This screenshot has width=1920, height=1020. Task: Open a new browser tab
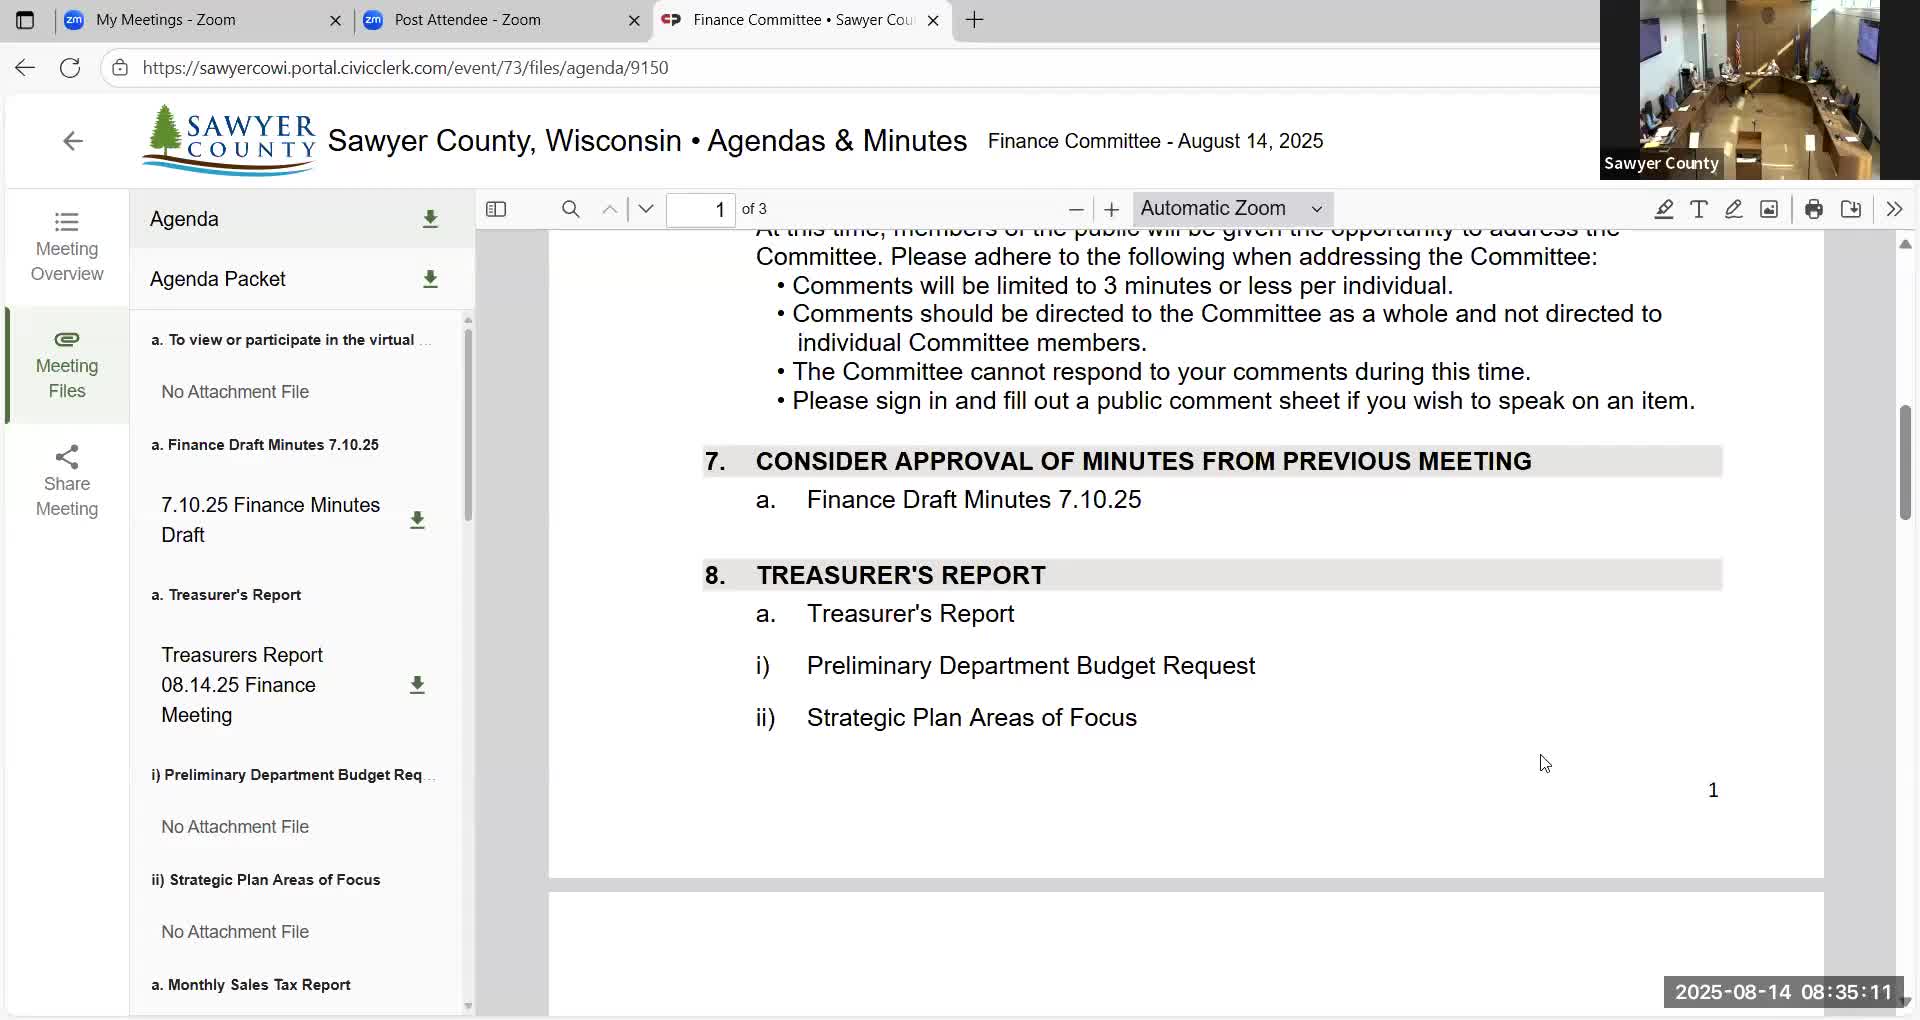(x=975, y=20)
